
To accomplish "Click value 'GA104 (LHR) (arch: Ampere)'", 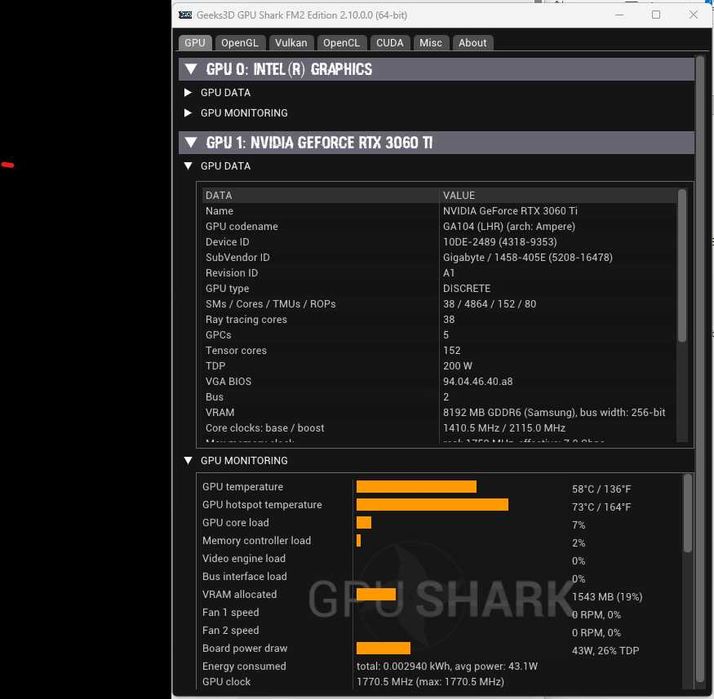I will click(509, 227).
